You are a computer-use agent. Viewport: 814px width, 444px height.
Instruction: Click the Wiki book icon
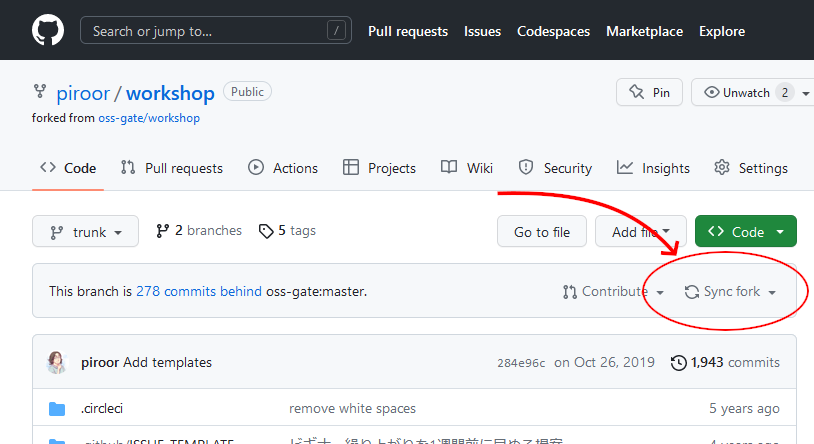point(449,167)
